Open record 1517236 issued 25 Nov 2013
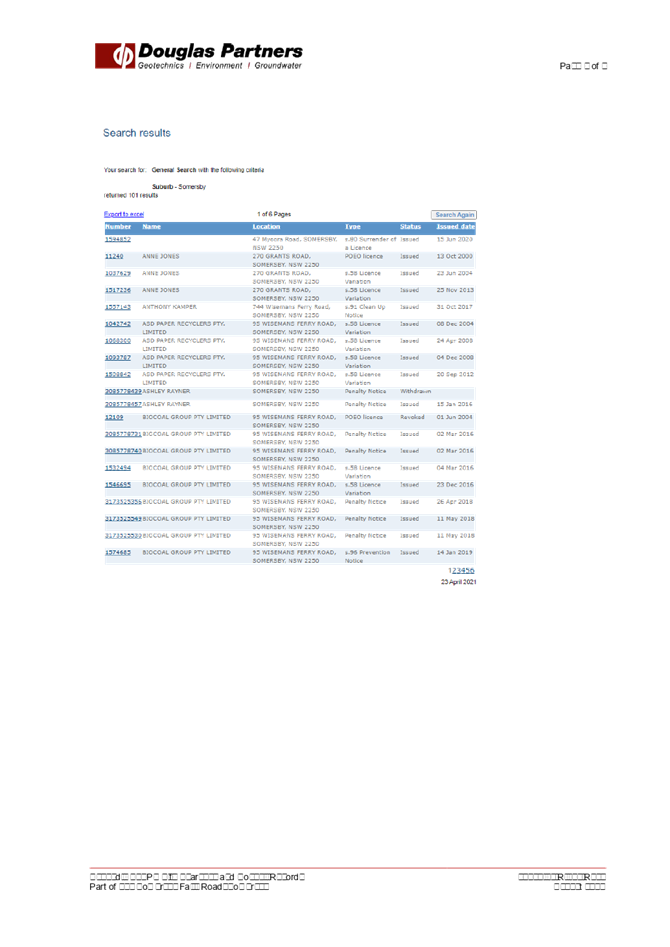 pos(118,291)
